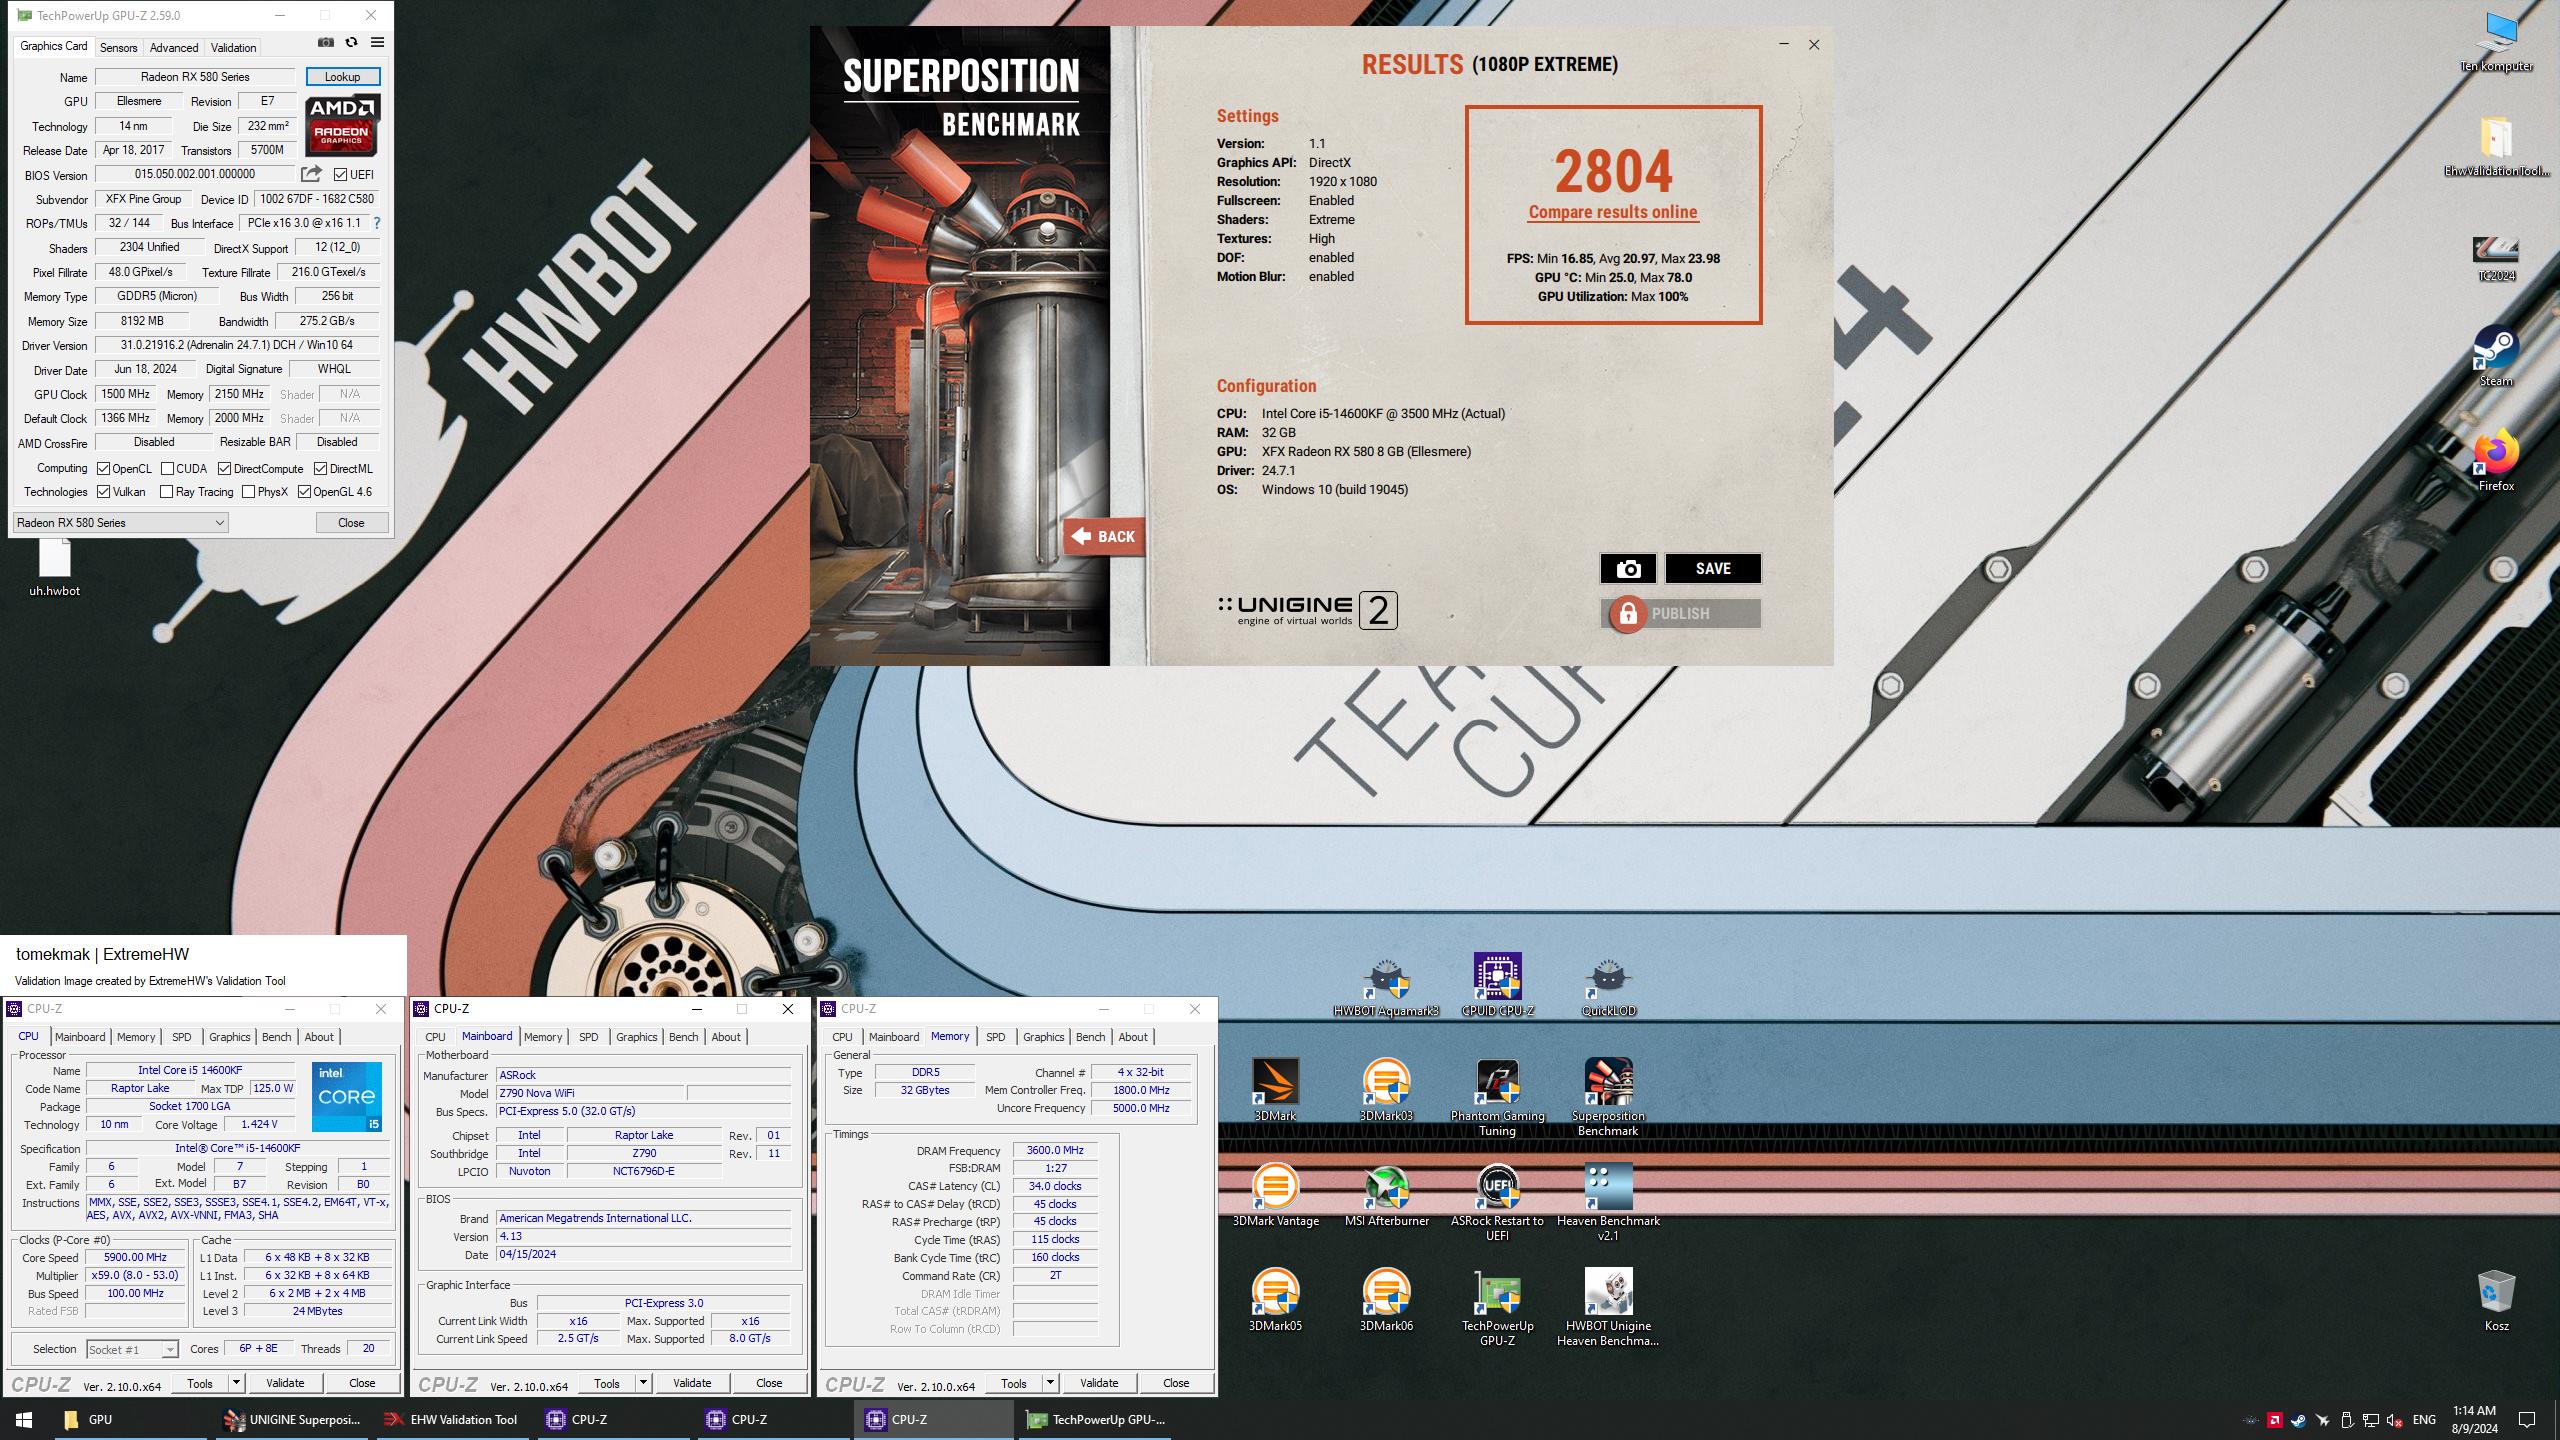Launch 3DMark05 desktop icon

click(x=1275, y=1300)
